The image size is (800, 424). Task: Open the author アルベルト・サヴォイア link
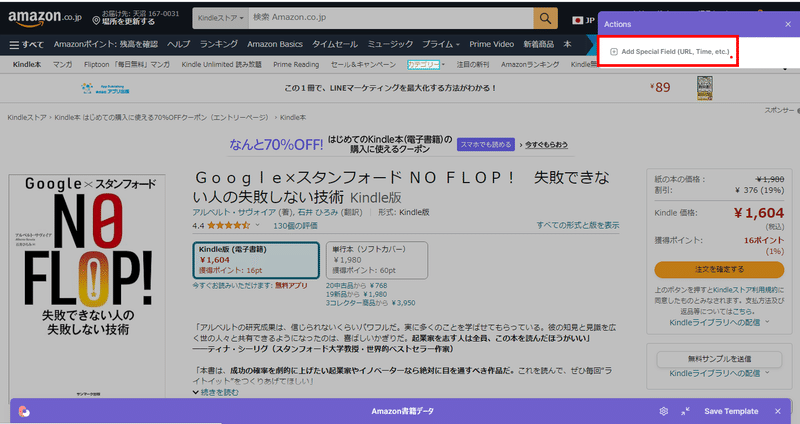(234, 212)
